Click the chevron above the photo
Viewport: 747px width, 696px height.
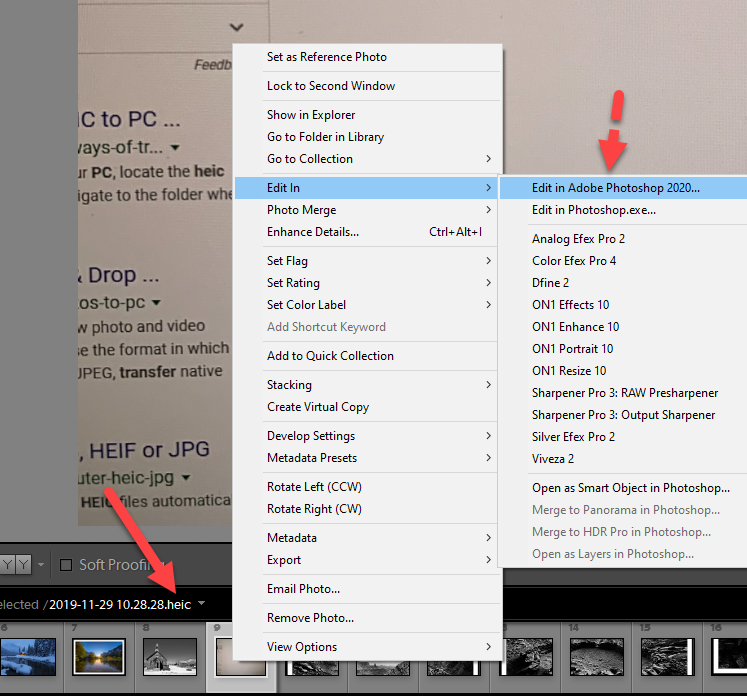[237, 27]
